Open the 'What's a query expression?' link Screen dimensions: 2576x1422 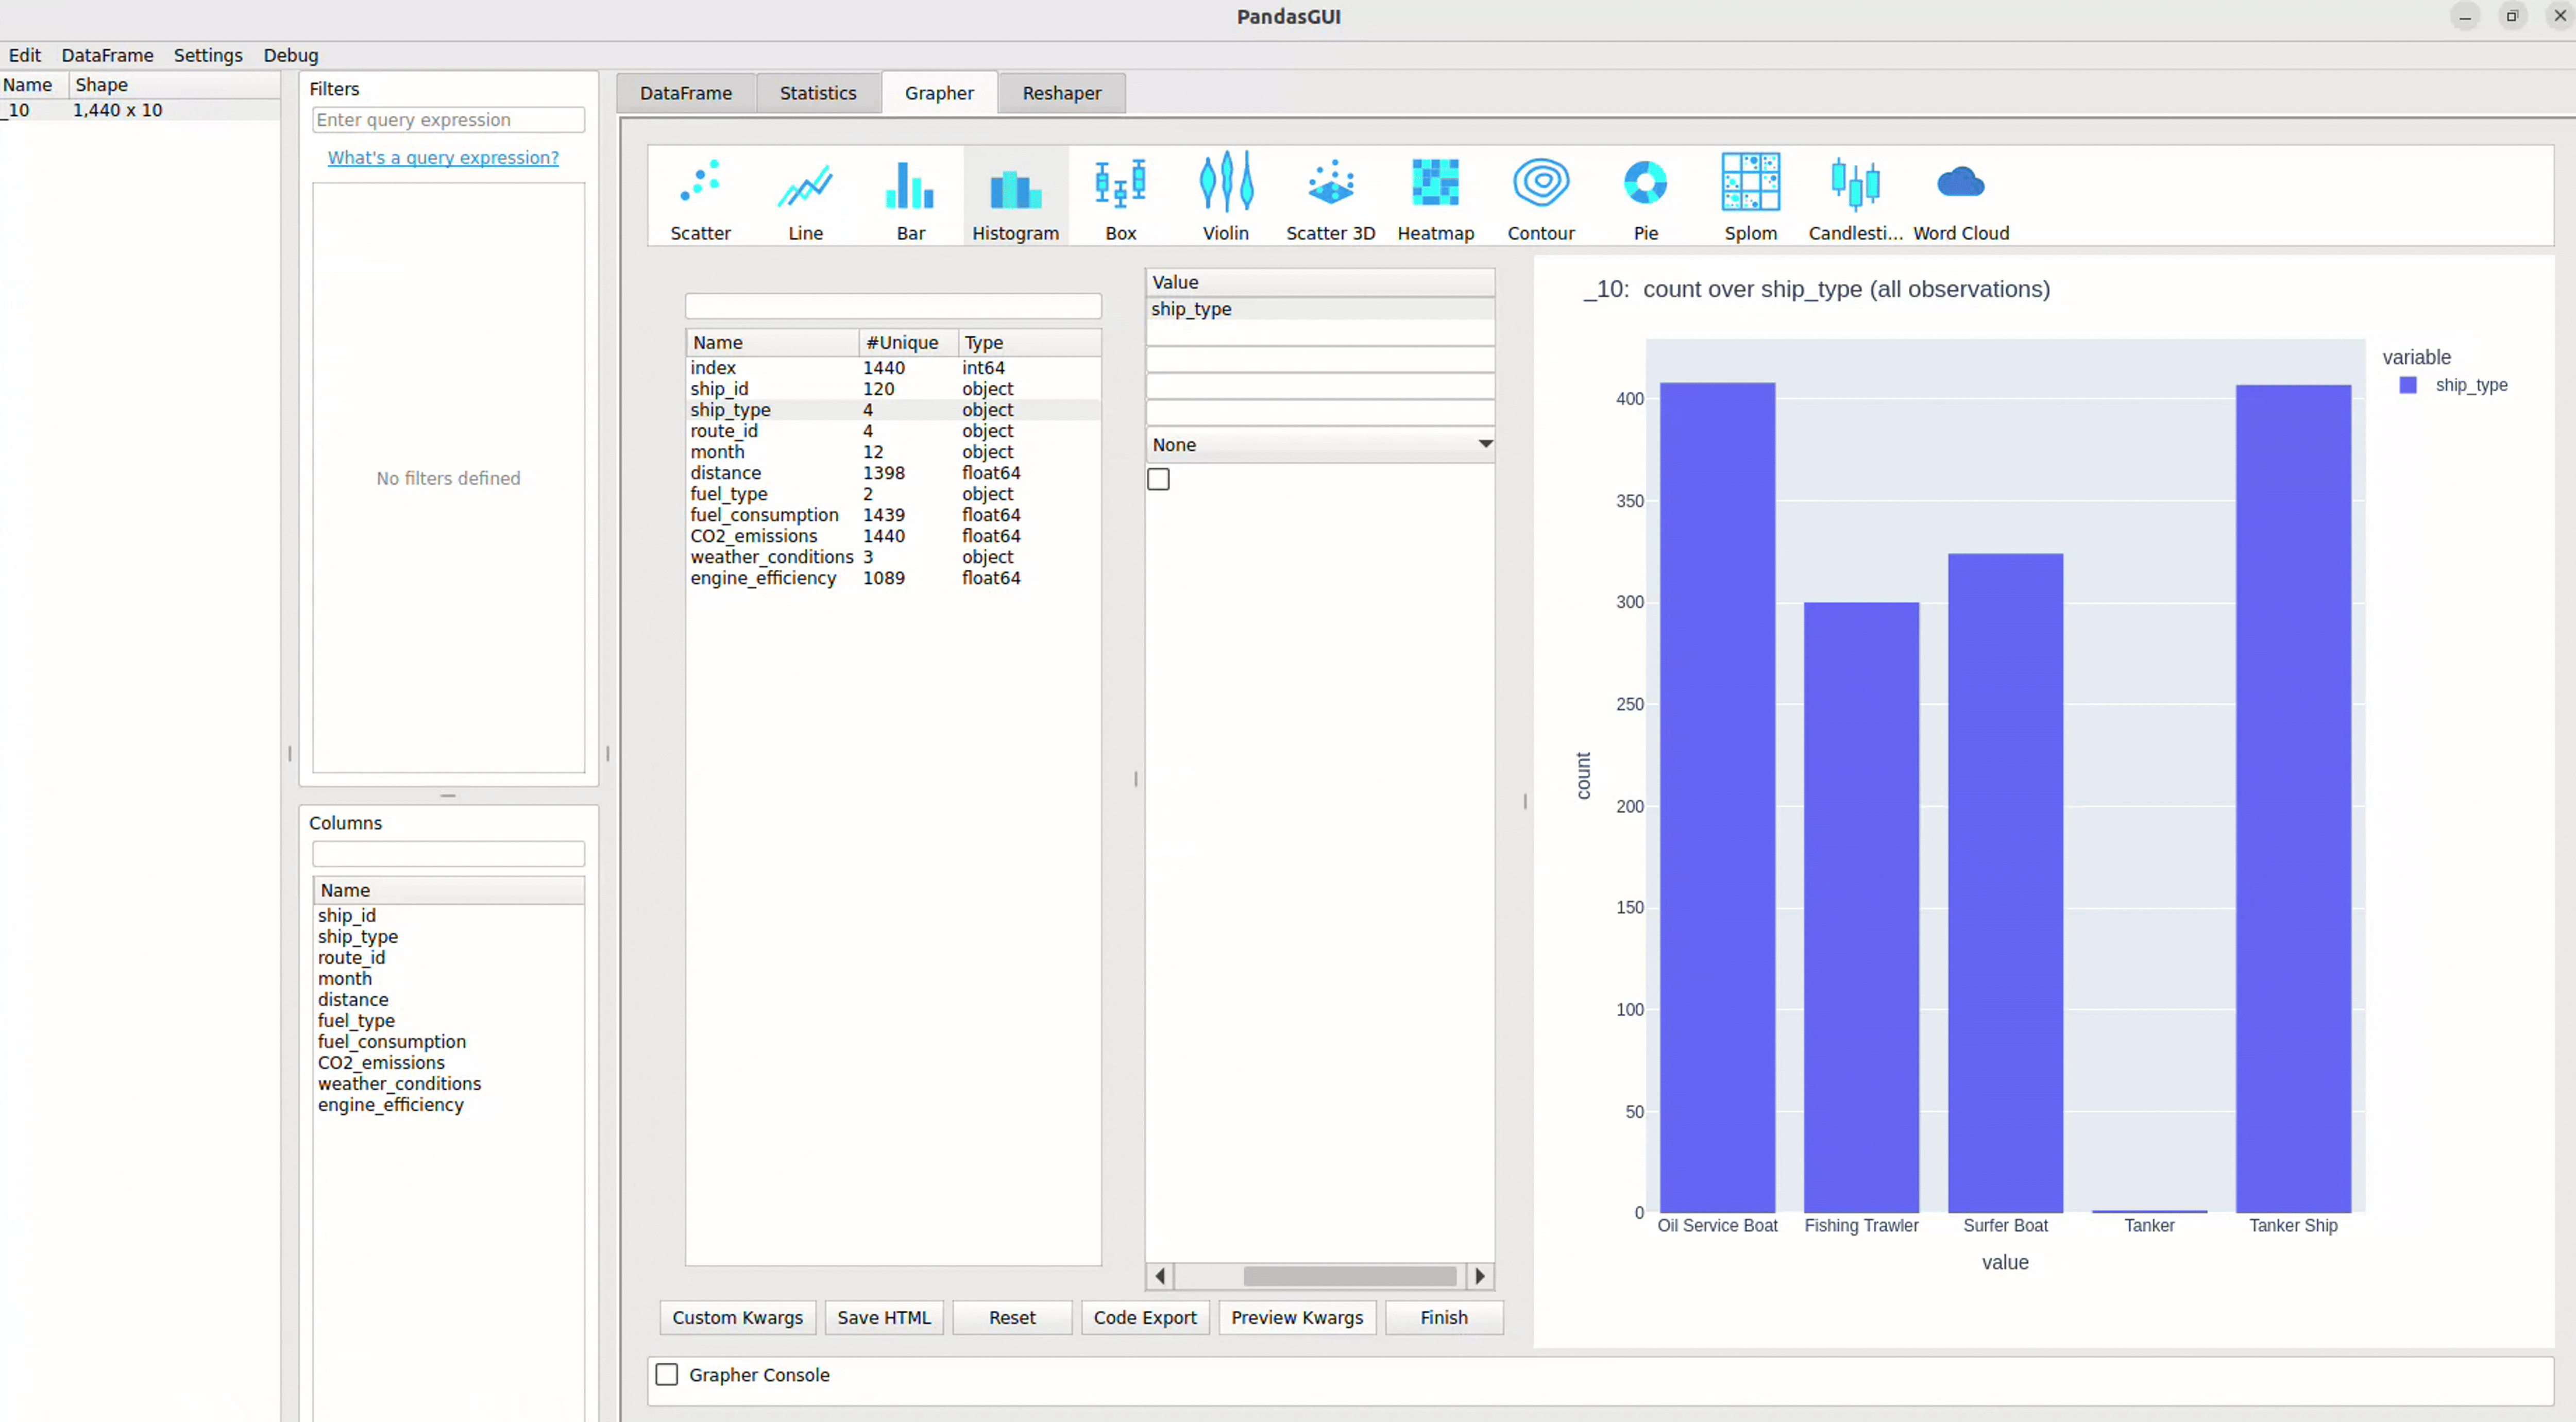click(x=443, y=157)
